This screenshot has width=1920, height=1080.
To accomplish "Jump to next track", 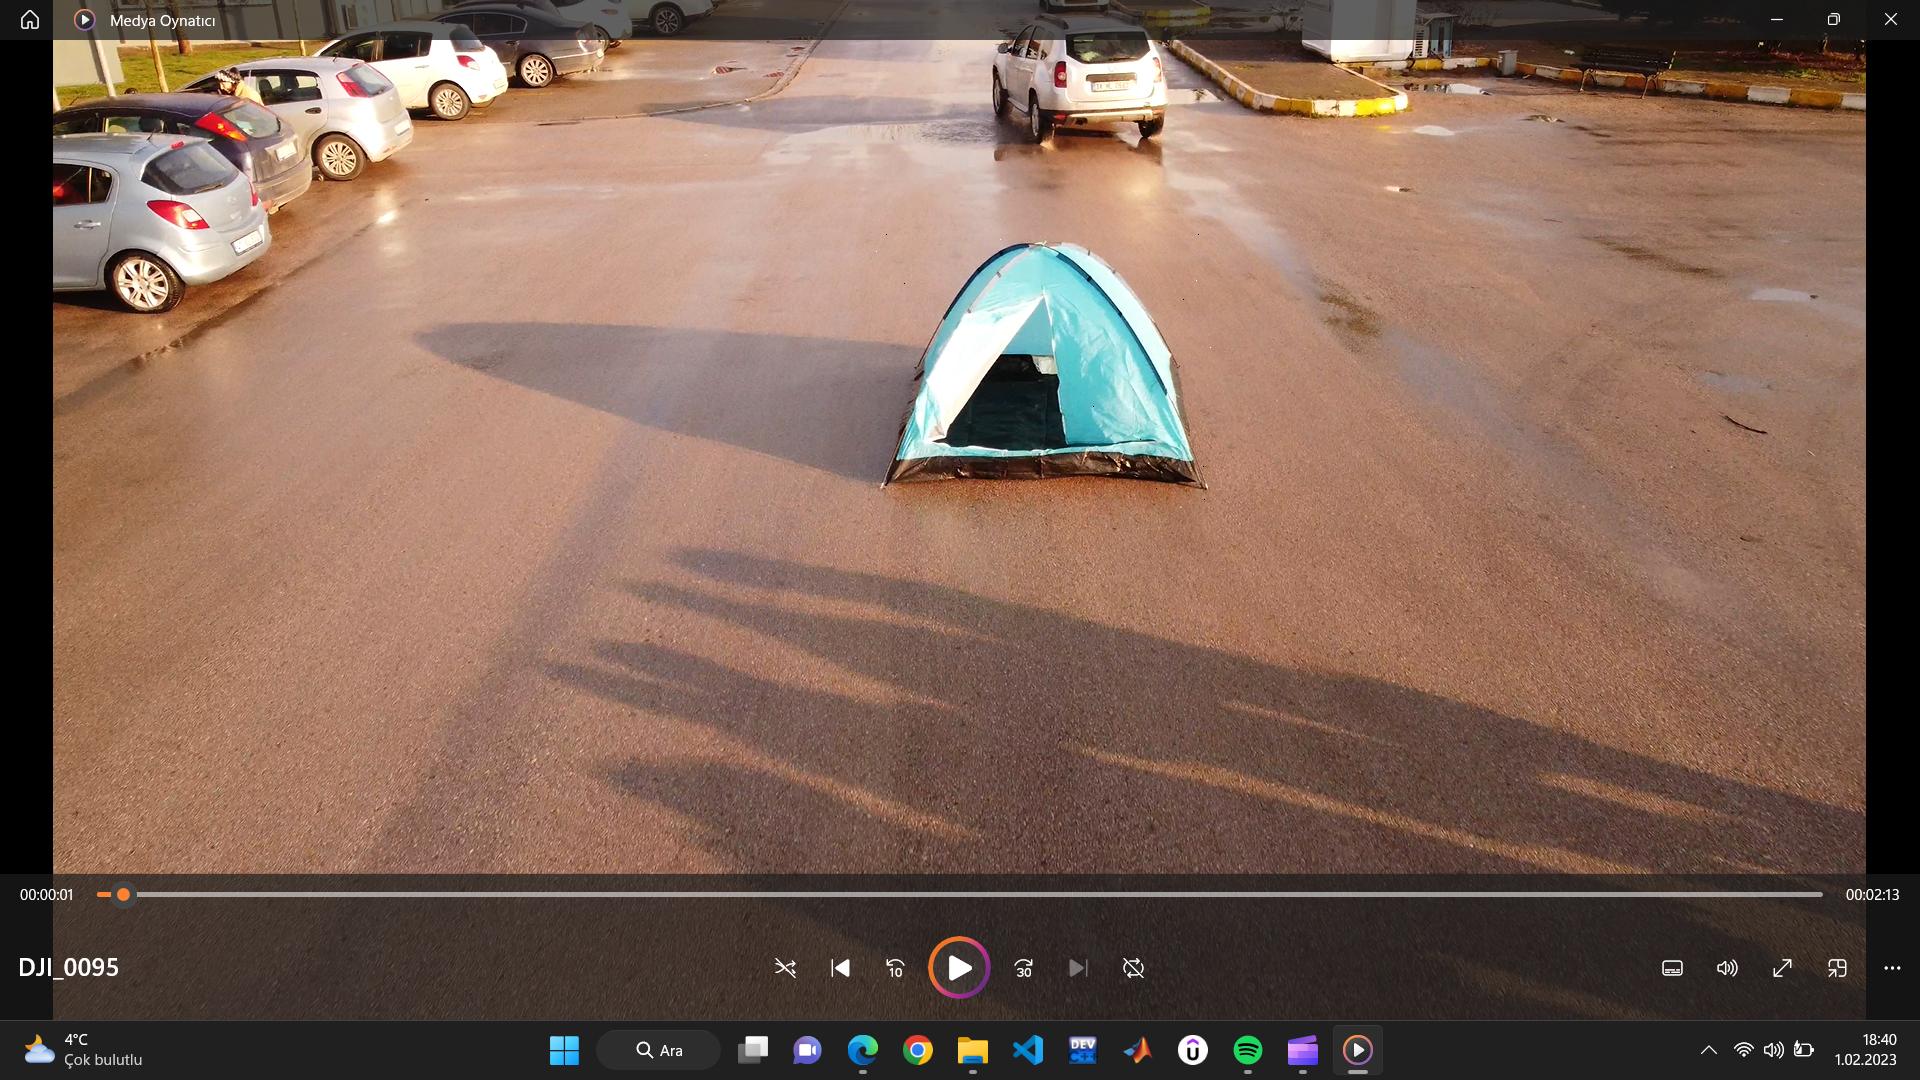I will coord(1078,968).
